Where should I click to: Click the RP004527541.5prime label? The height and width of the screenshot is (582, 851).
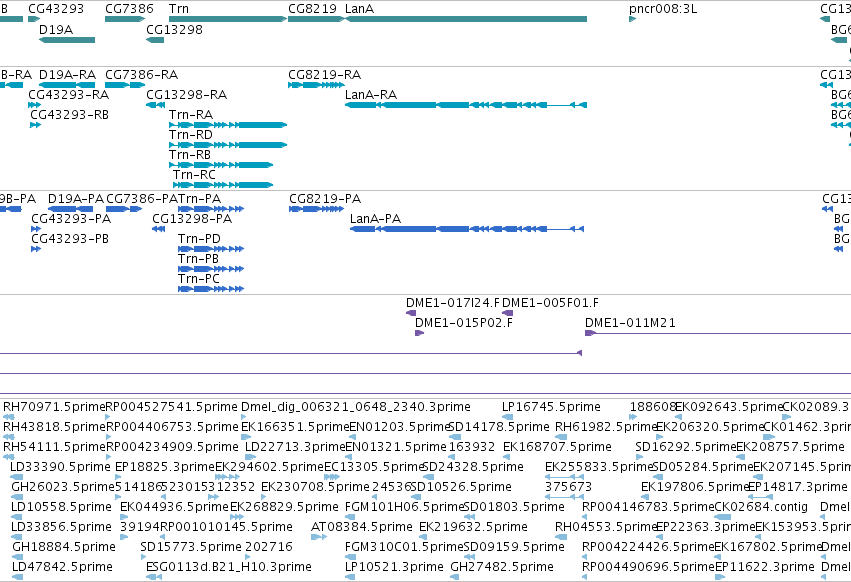[172, 407]
